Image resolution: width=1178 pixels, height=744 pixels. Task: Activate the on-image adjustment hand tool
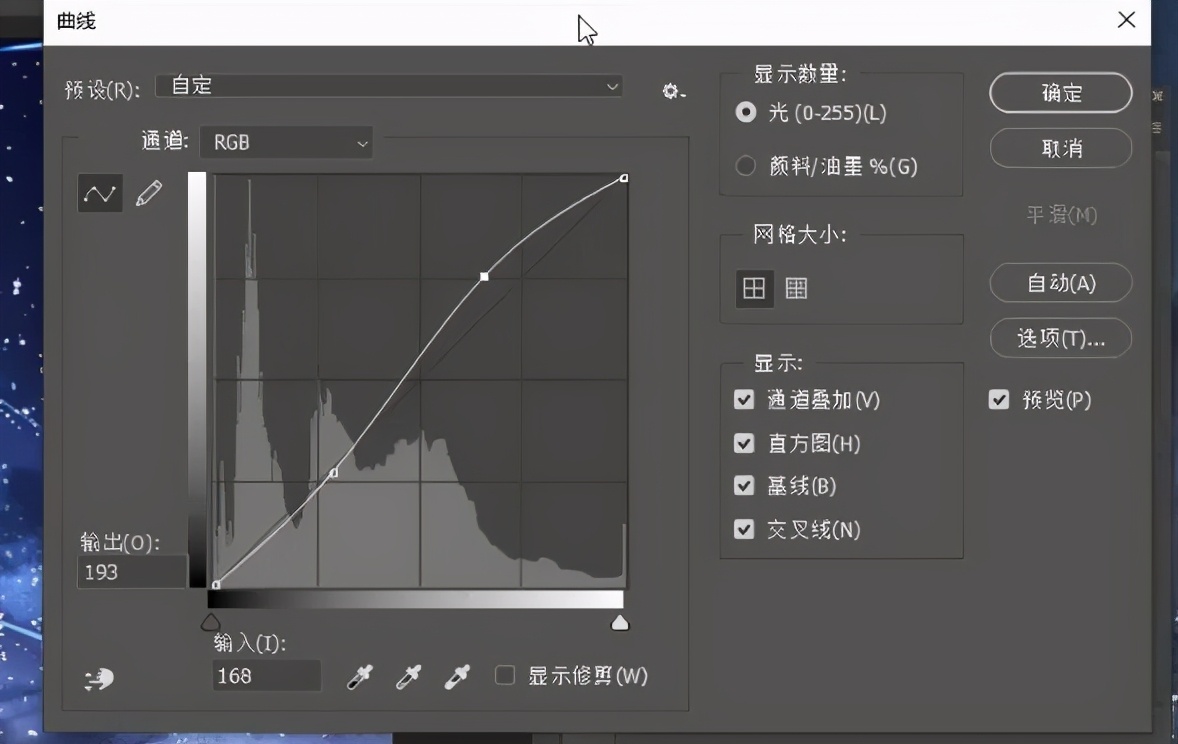(x=99, y=679)
